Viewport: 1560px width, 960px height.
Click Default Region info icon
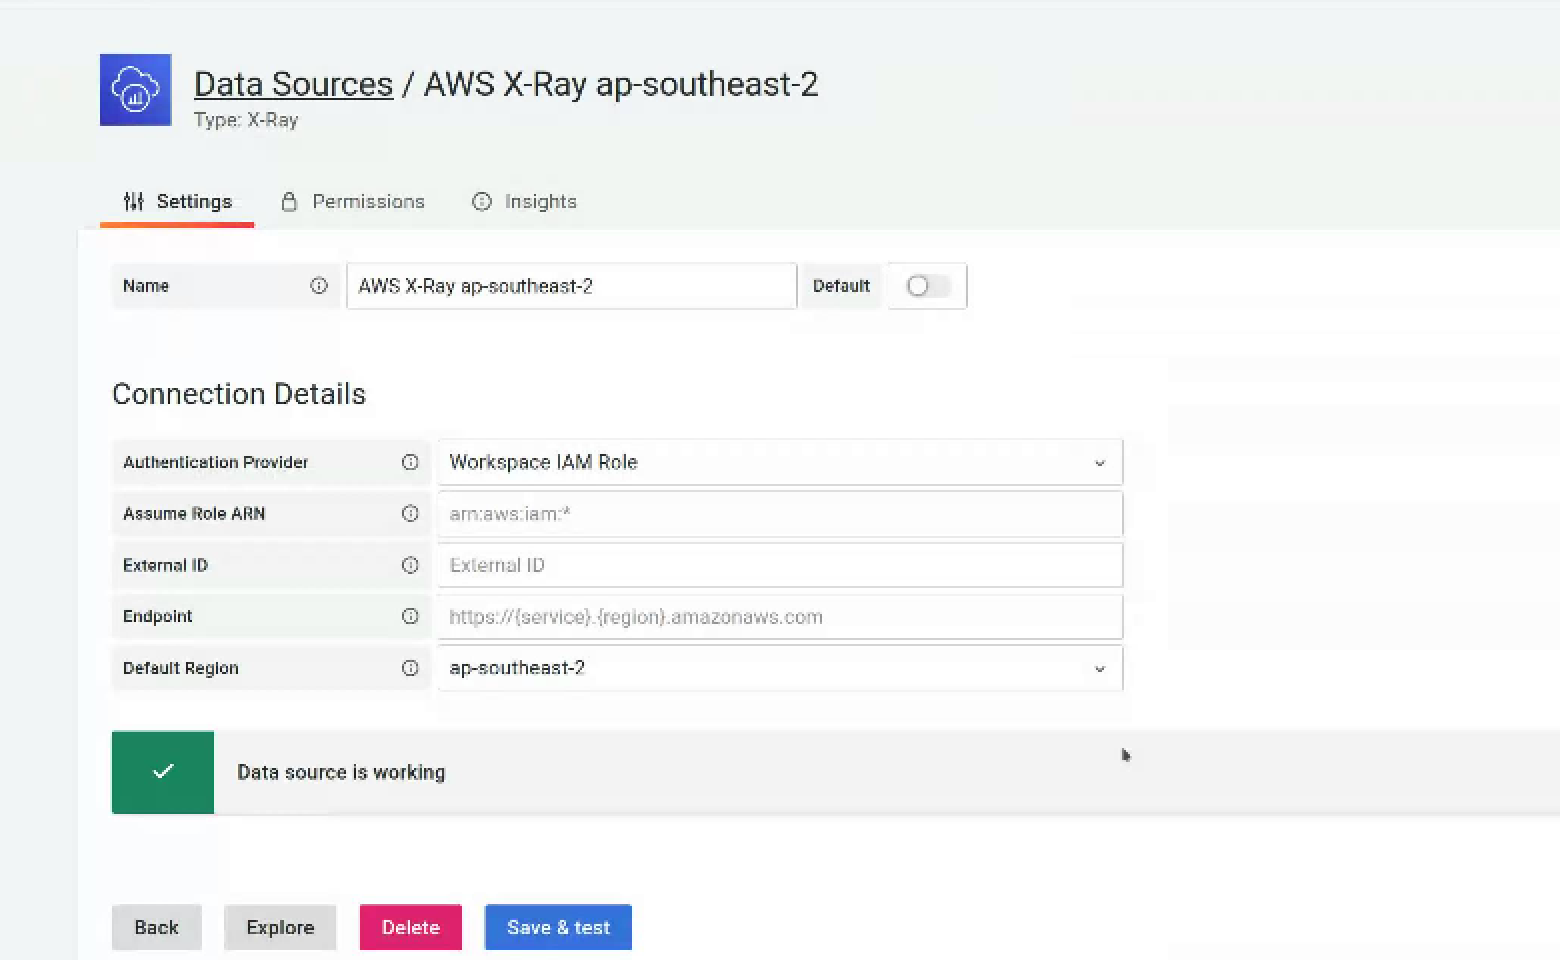(x=410, y=668)
